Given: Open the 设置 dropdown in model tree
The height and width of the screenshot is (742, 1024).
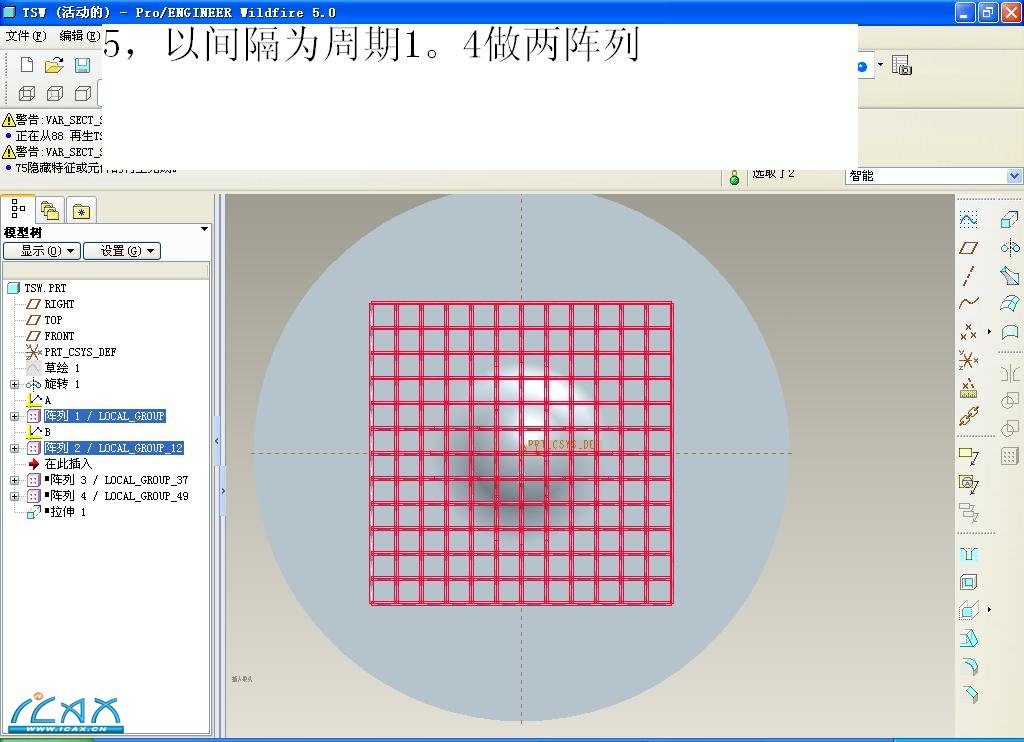Looking at the screenshot, I should (x=121, y=251).
